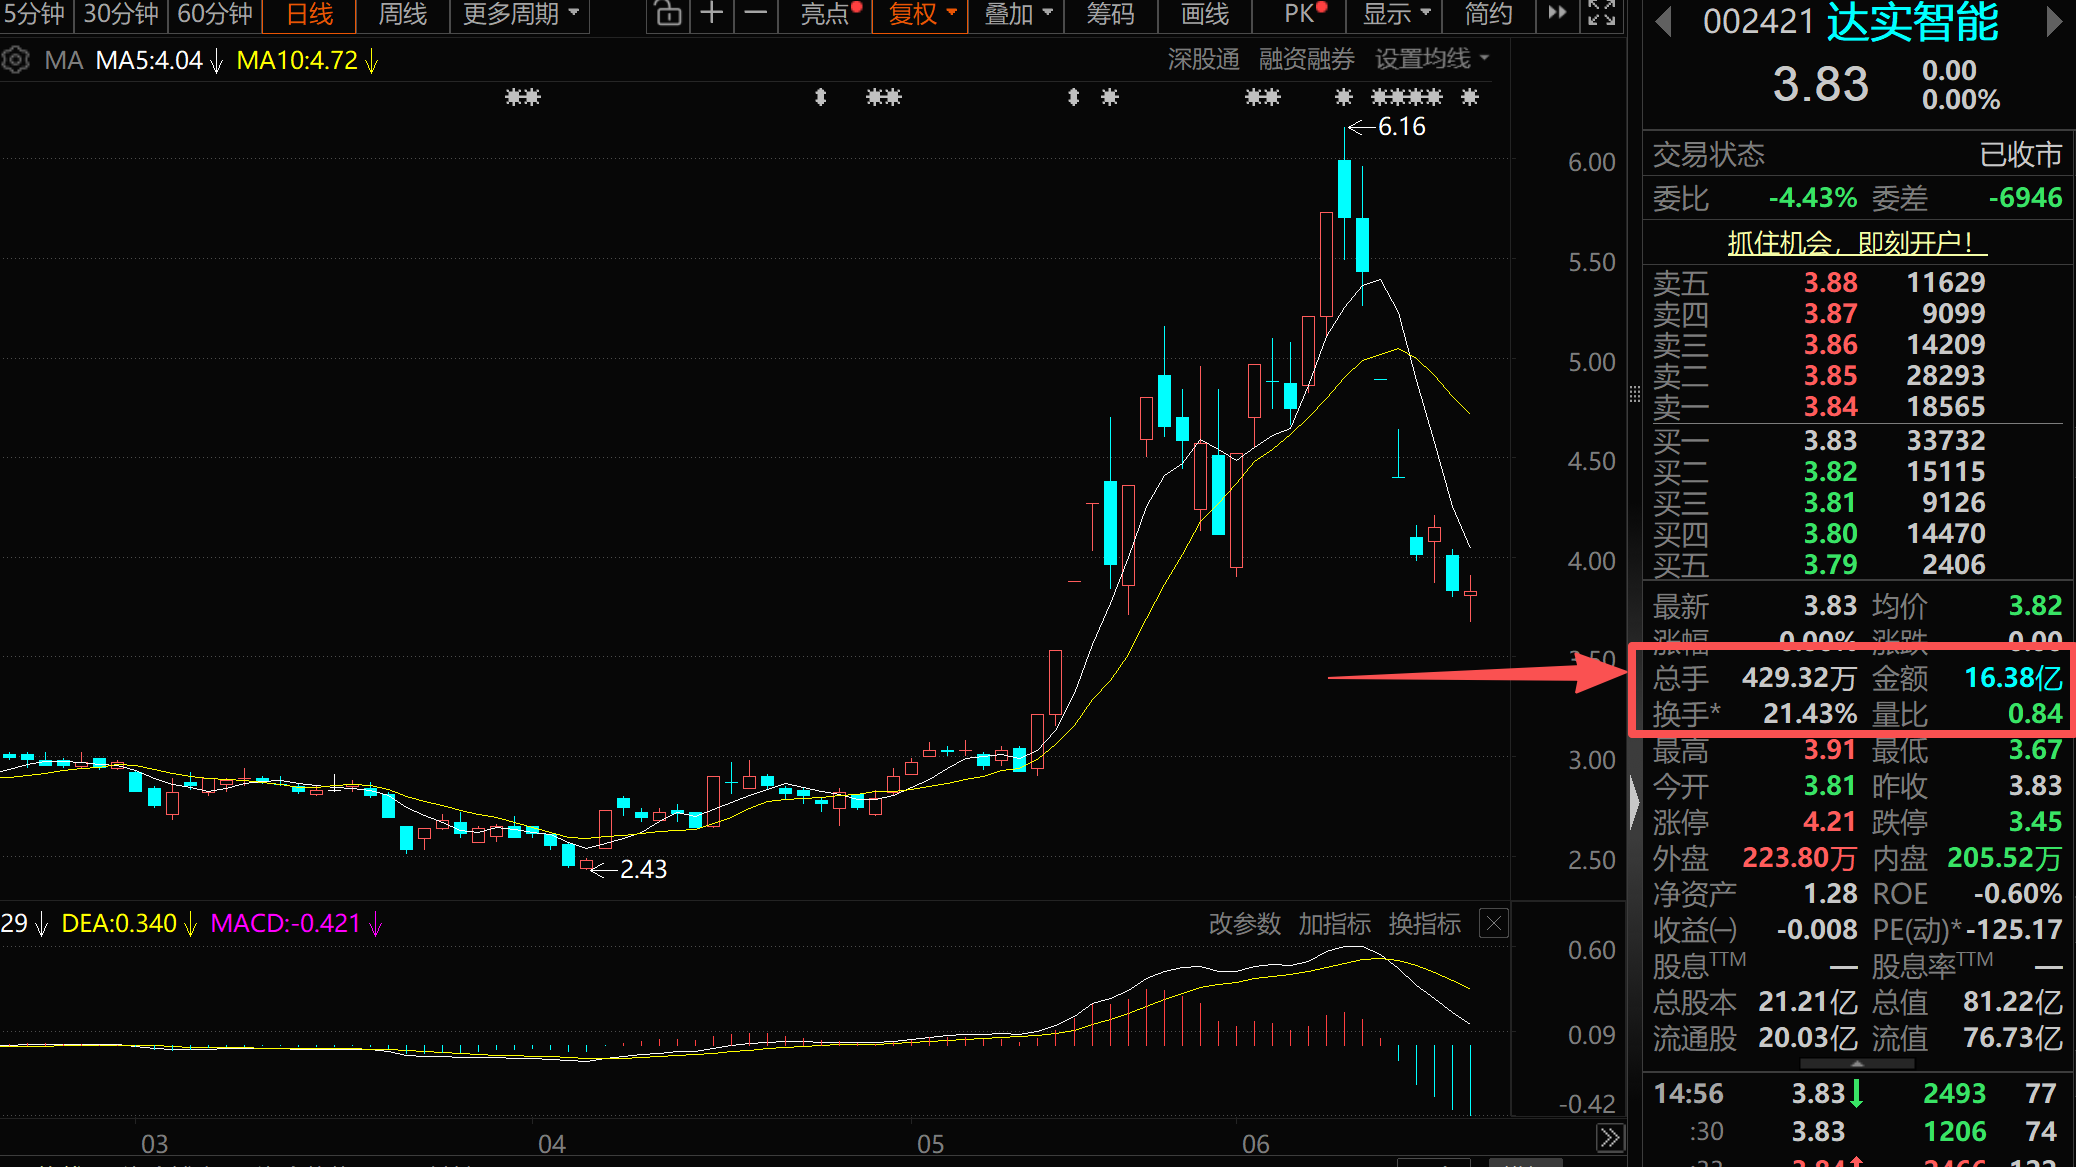Image resolution: width=2076 pixels, height=1167 pixels.
Task: Click the 金额 value 16.38亿
Action: click(x=2013, y=678)
